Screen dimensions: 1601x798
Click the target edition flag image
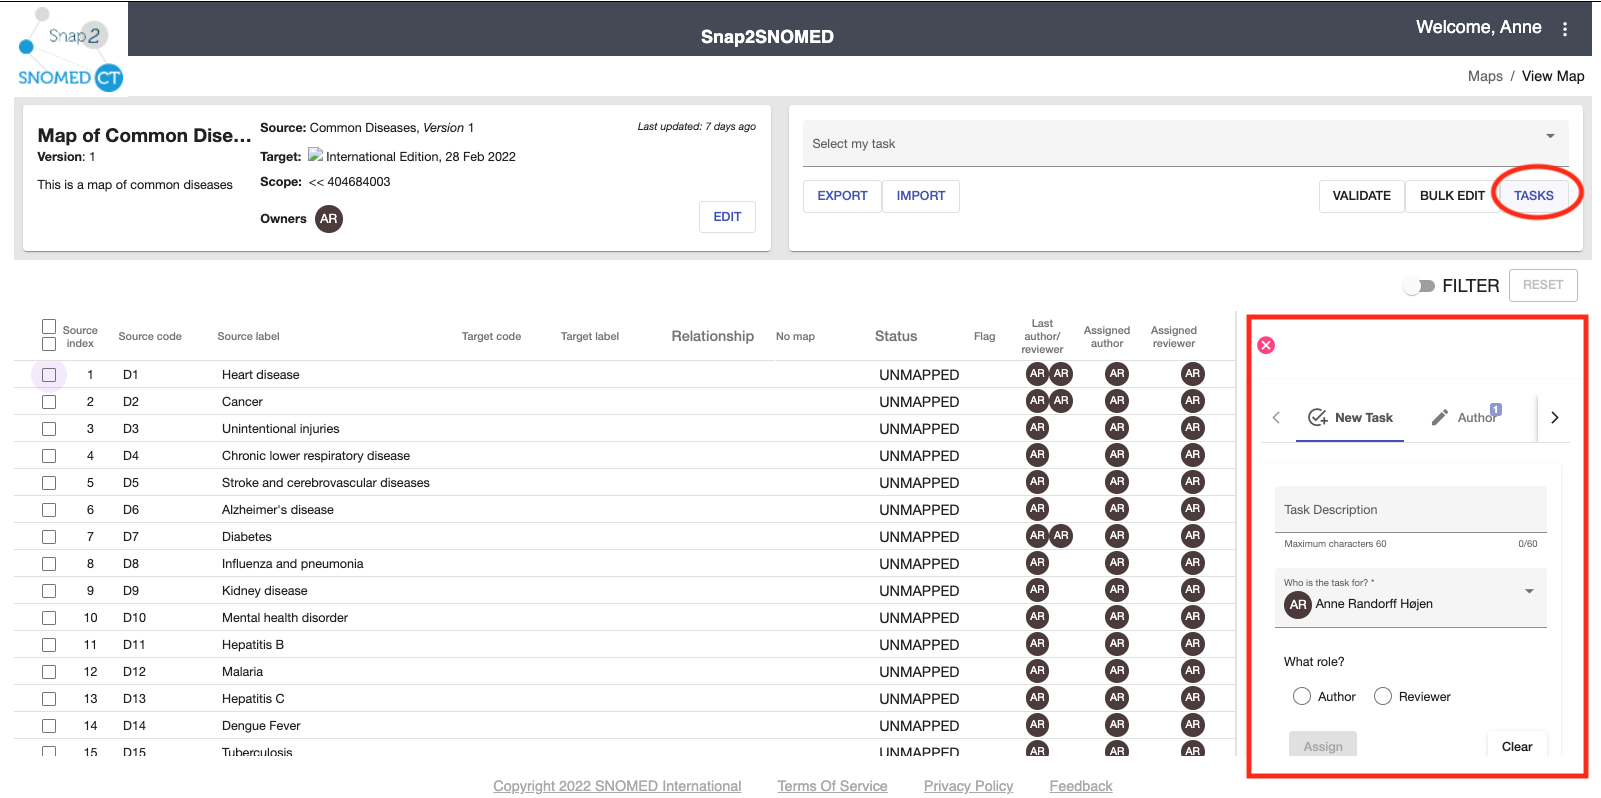[315, 156]
